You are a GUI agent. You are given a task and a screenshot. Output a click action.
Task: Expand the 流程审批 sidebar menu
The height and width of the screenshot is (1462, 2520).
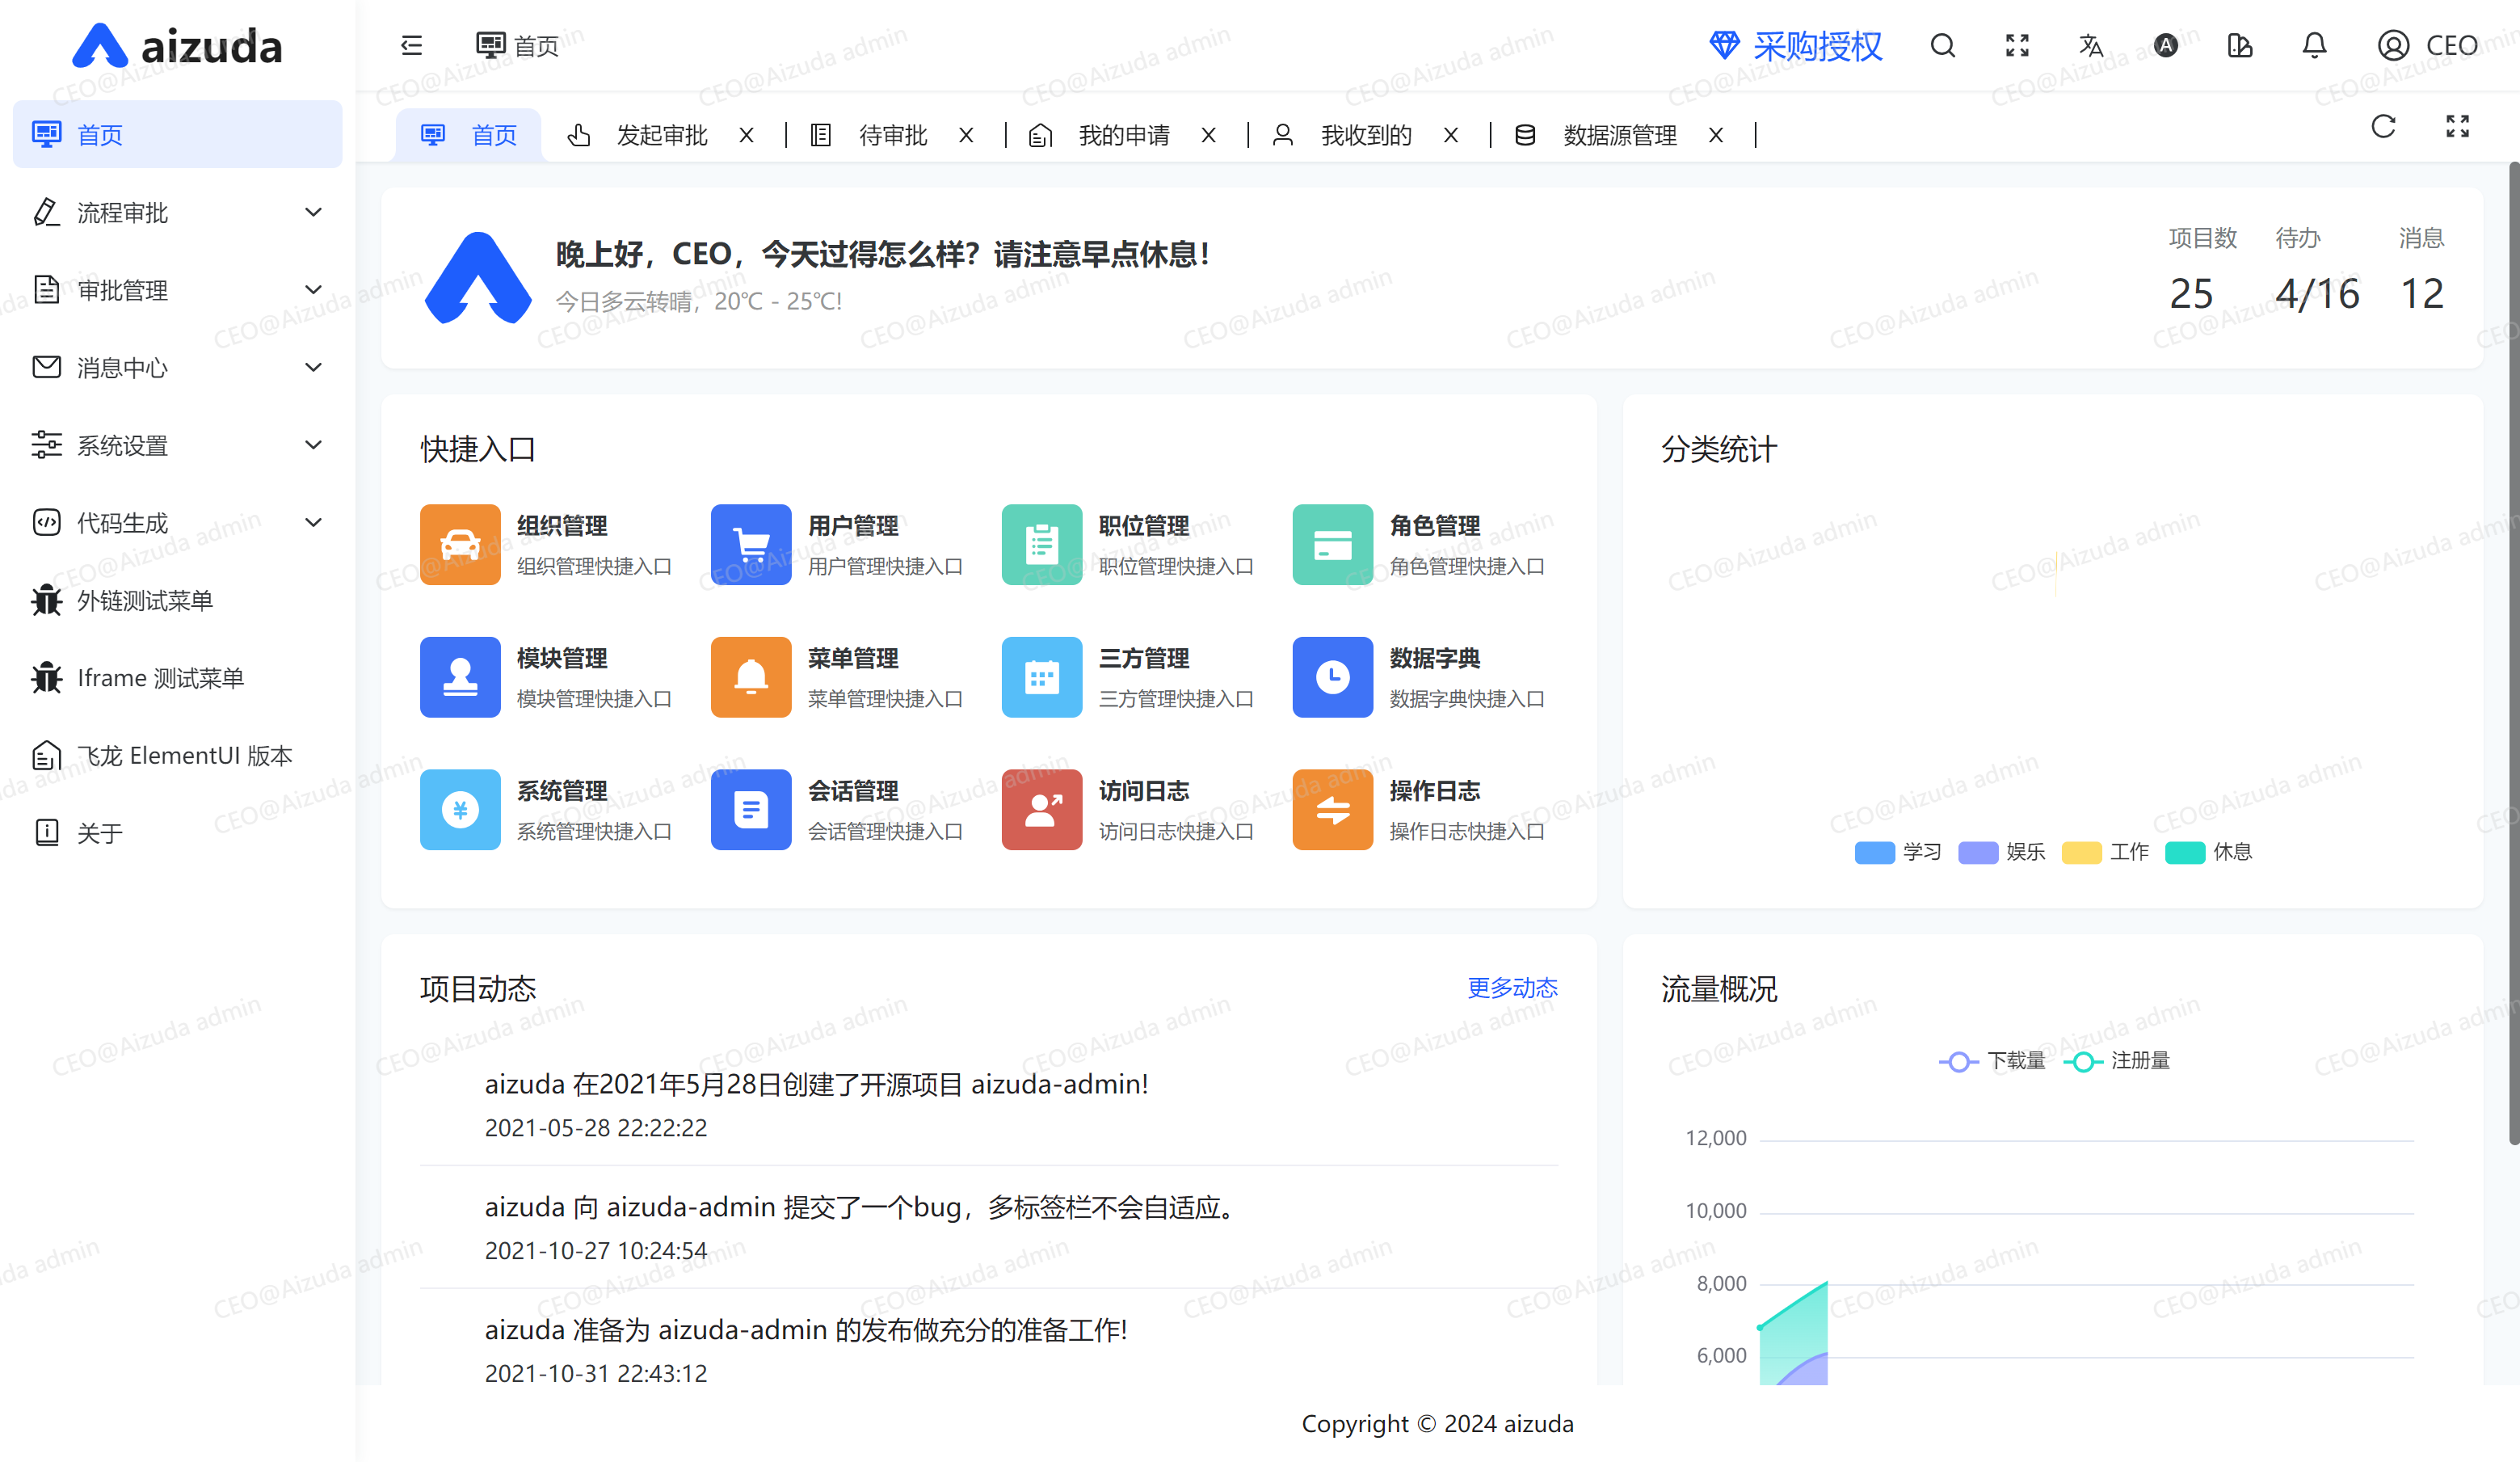177,212
